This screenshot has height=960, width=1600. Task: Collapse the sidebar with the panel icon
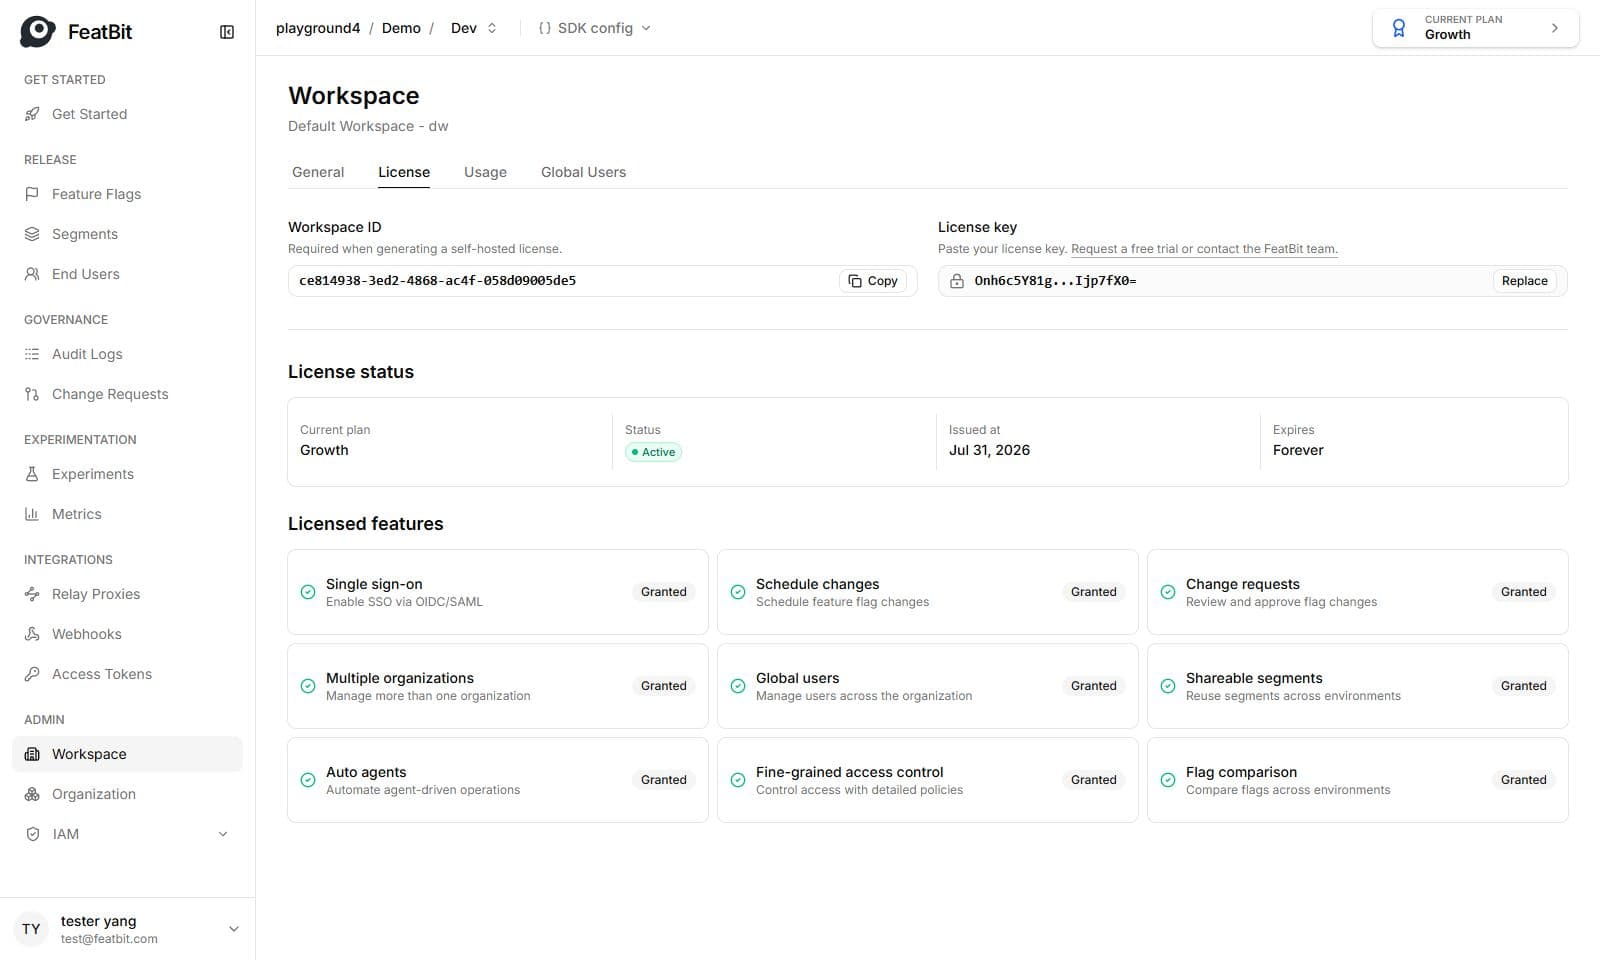click(227, 32)
